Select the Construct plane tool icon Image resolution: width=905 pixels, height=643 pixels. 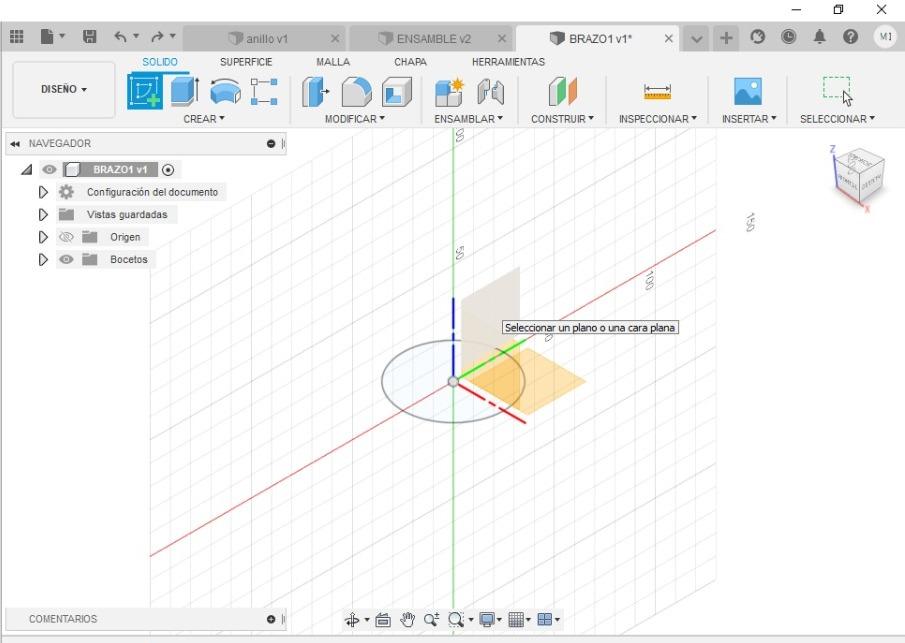563,91
